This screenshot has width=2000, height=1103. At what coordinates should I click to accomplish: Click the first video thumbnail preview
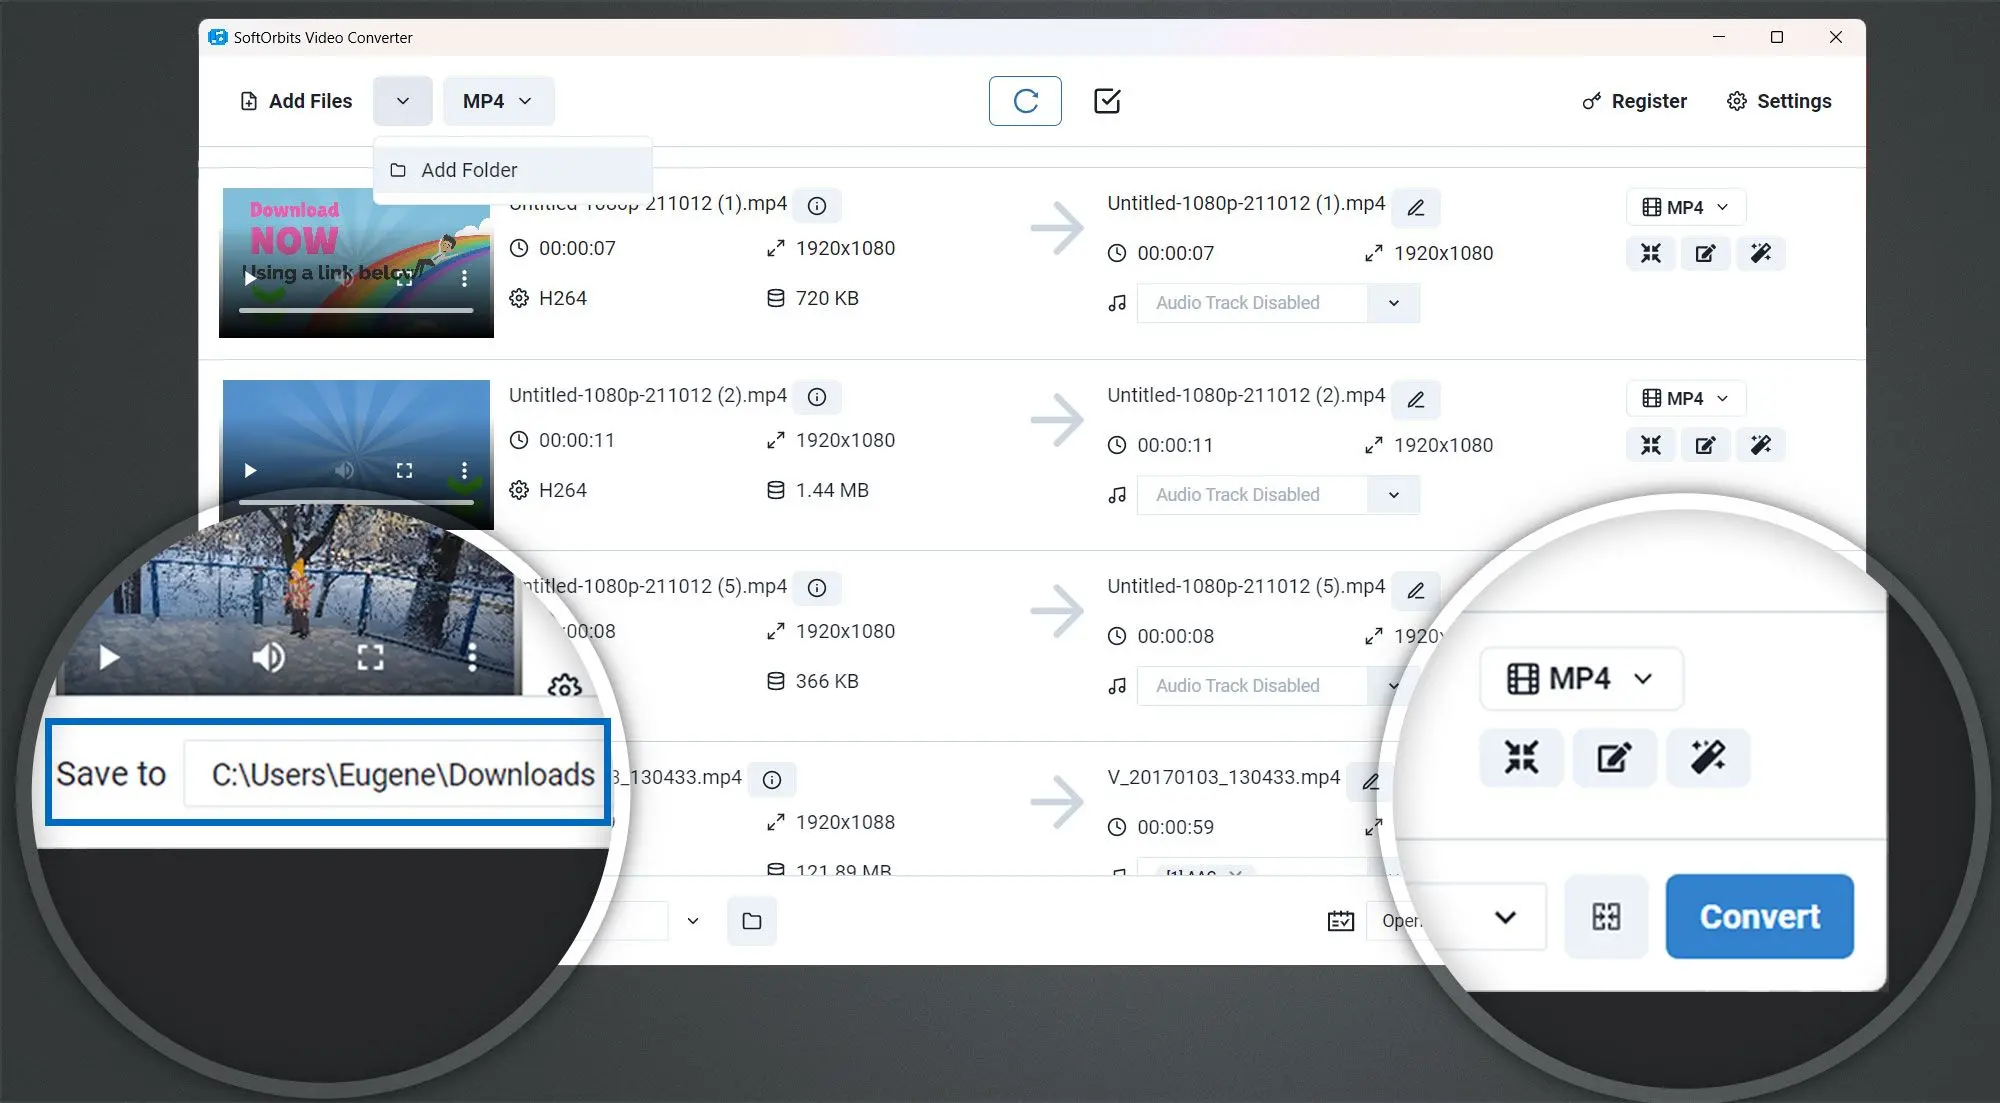[x=357, y=261]
